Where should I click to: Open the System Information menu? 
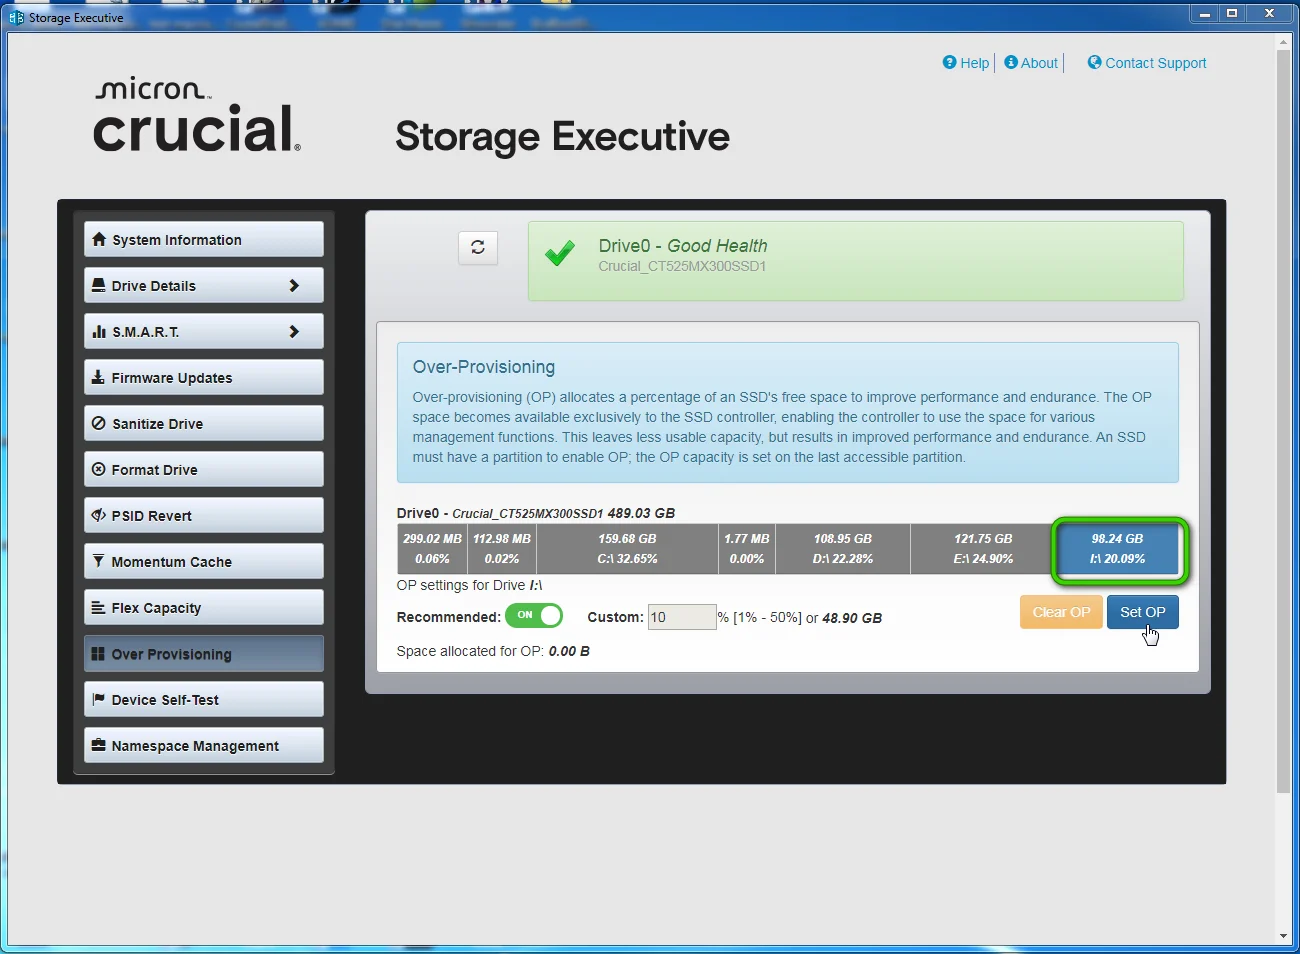coord(204,240)
